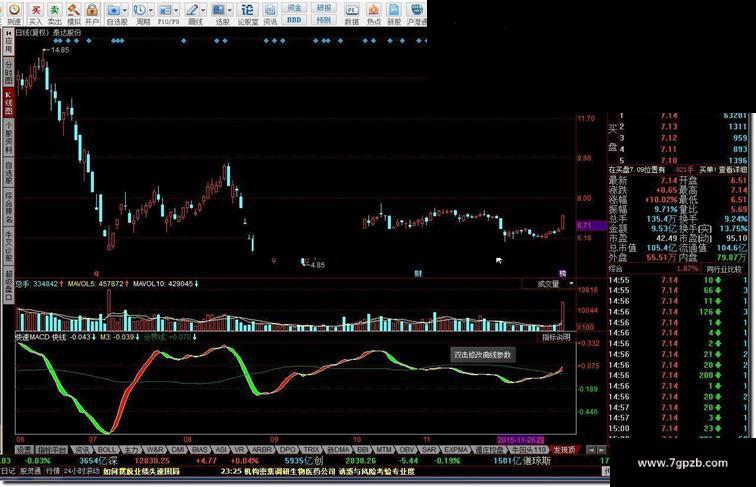This screenshot has height=487, width=756.
Task: Click the 资金 button in toolbar
Action: click(x=294, y=8)
